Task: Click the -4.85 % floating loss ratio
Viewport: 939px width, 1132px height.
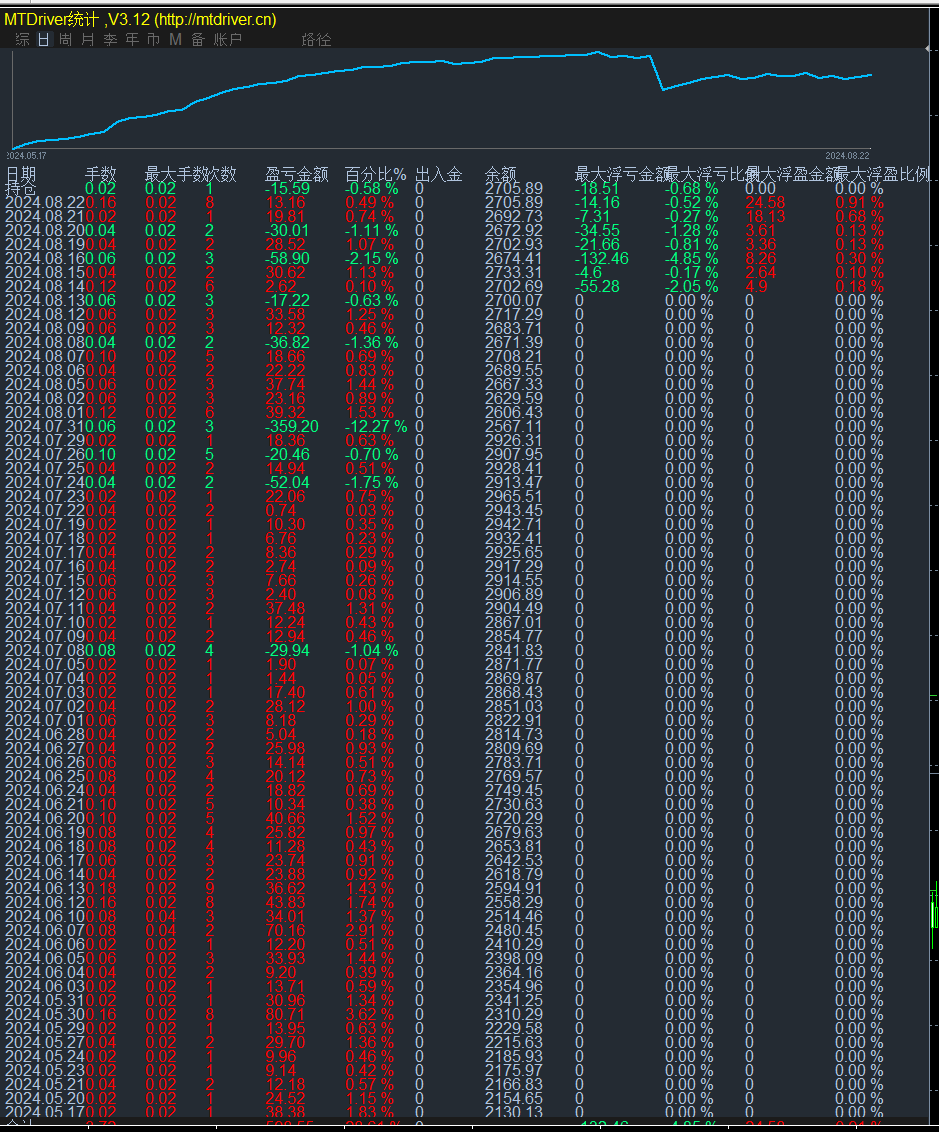Action: coord(691,258)
